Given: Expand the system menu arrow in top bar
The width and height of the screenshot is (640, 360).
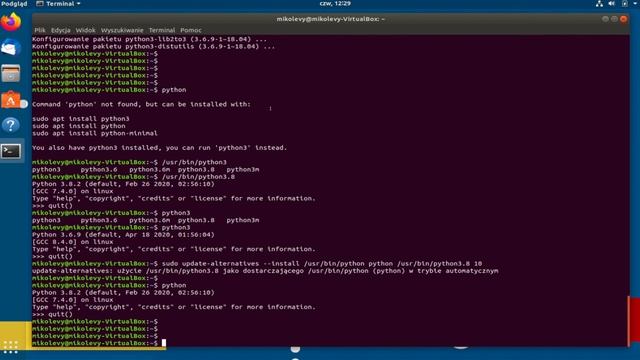Looking at the screenshot, I should tap(636, 4).
